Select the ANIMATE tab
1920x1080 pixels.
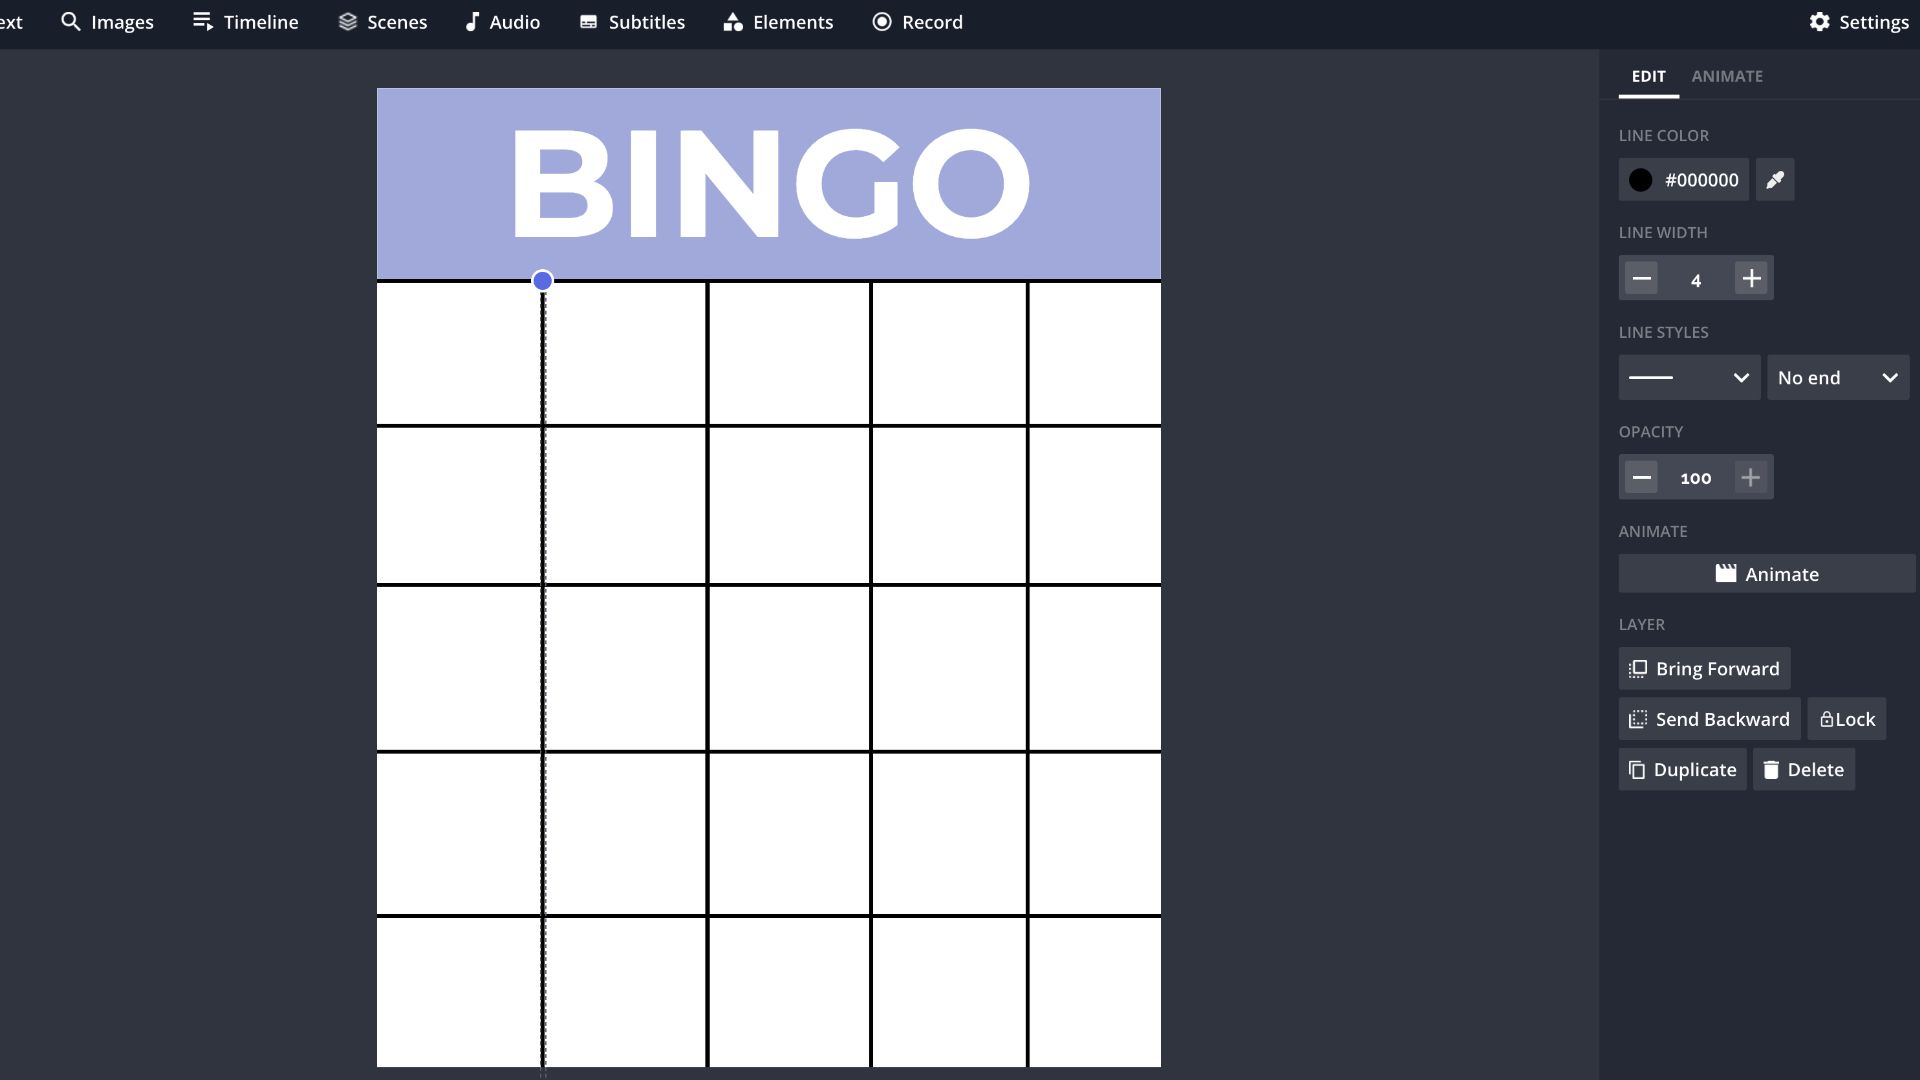(x=1727, y=75)
